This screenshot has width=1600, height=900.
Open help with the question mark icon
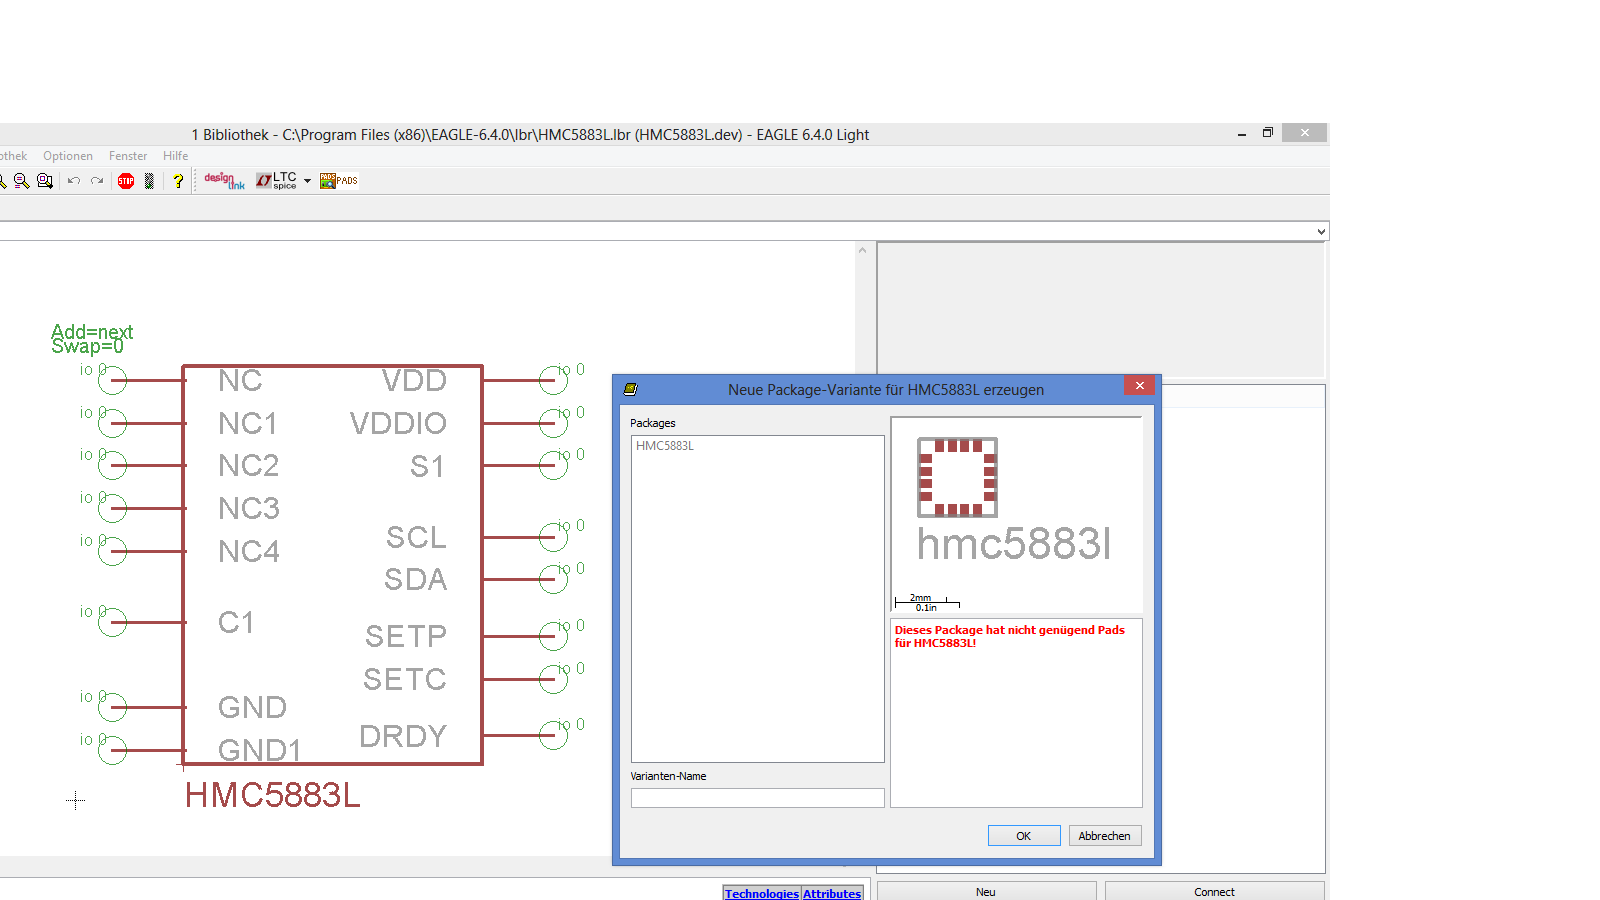(x=178, y=181)
